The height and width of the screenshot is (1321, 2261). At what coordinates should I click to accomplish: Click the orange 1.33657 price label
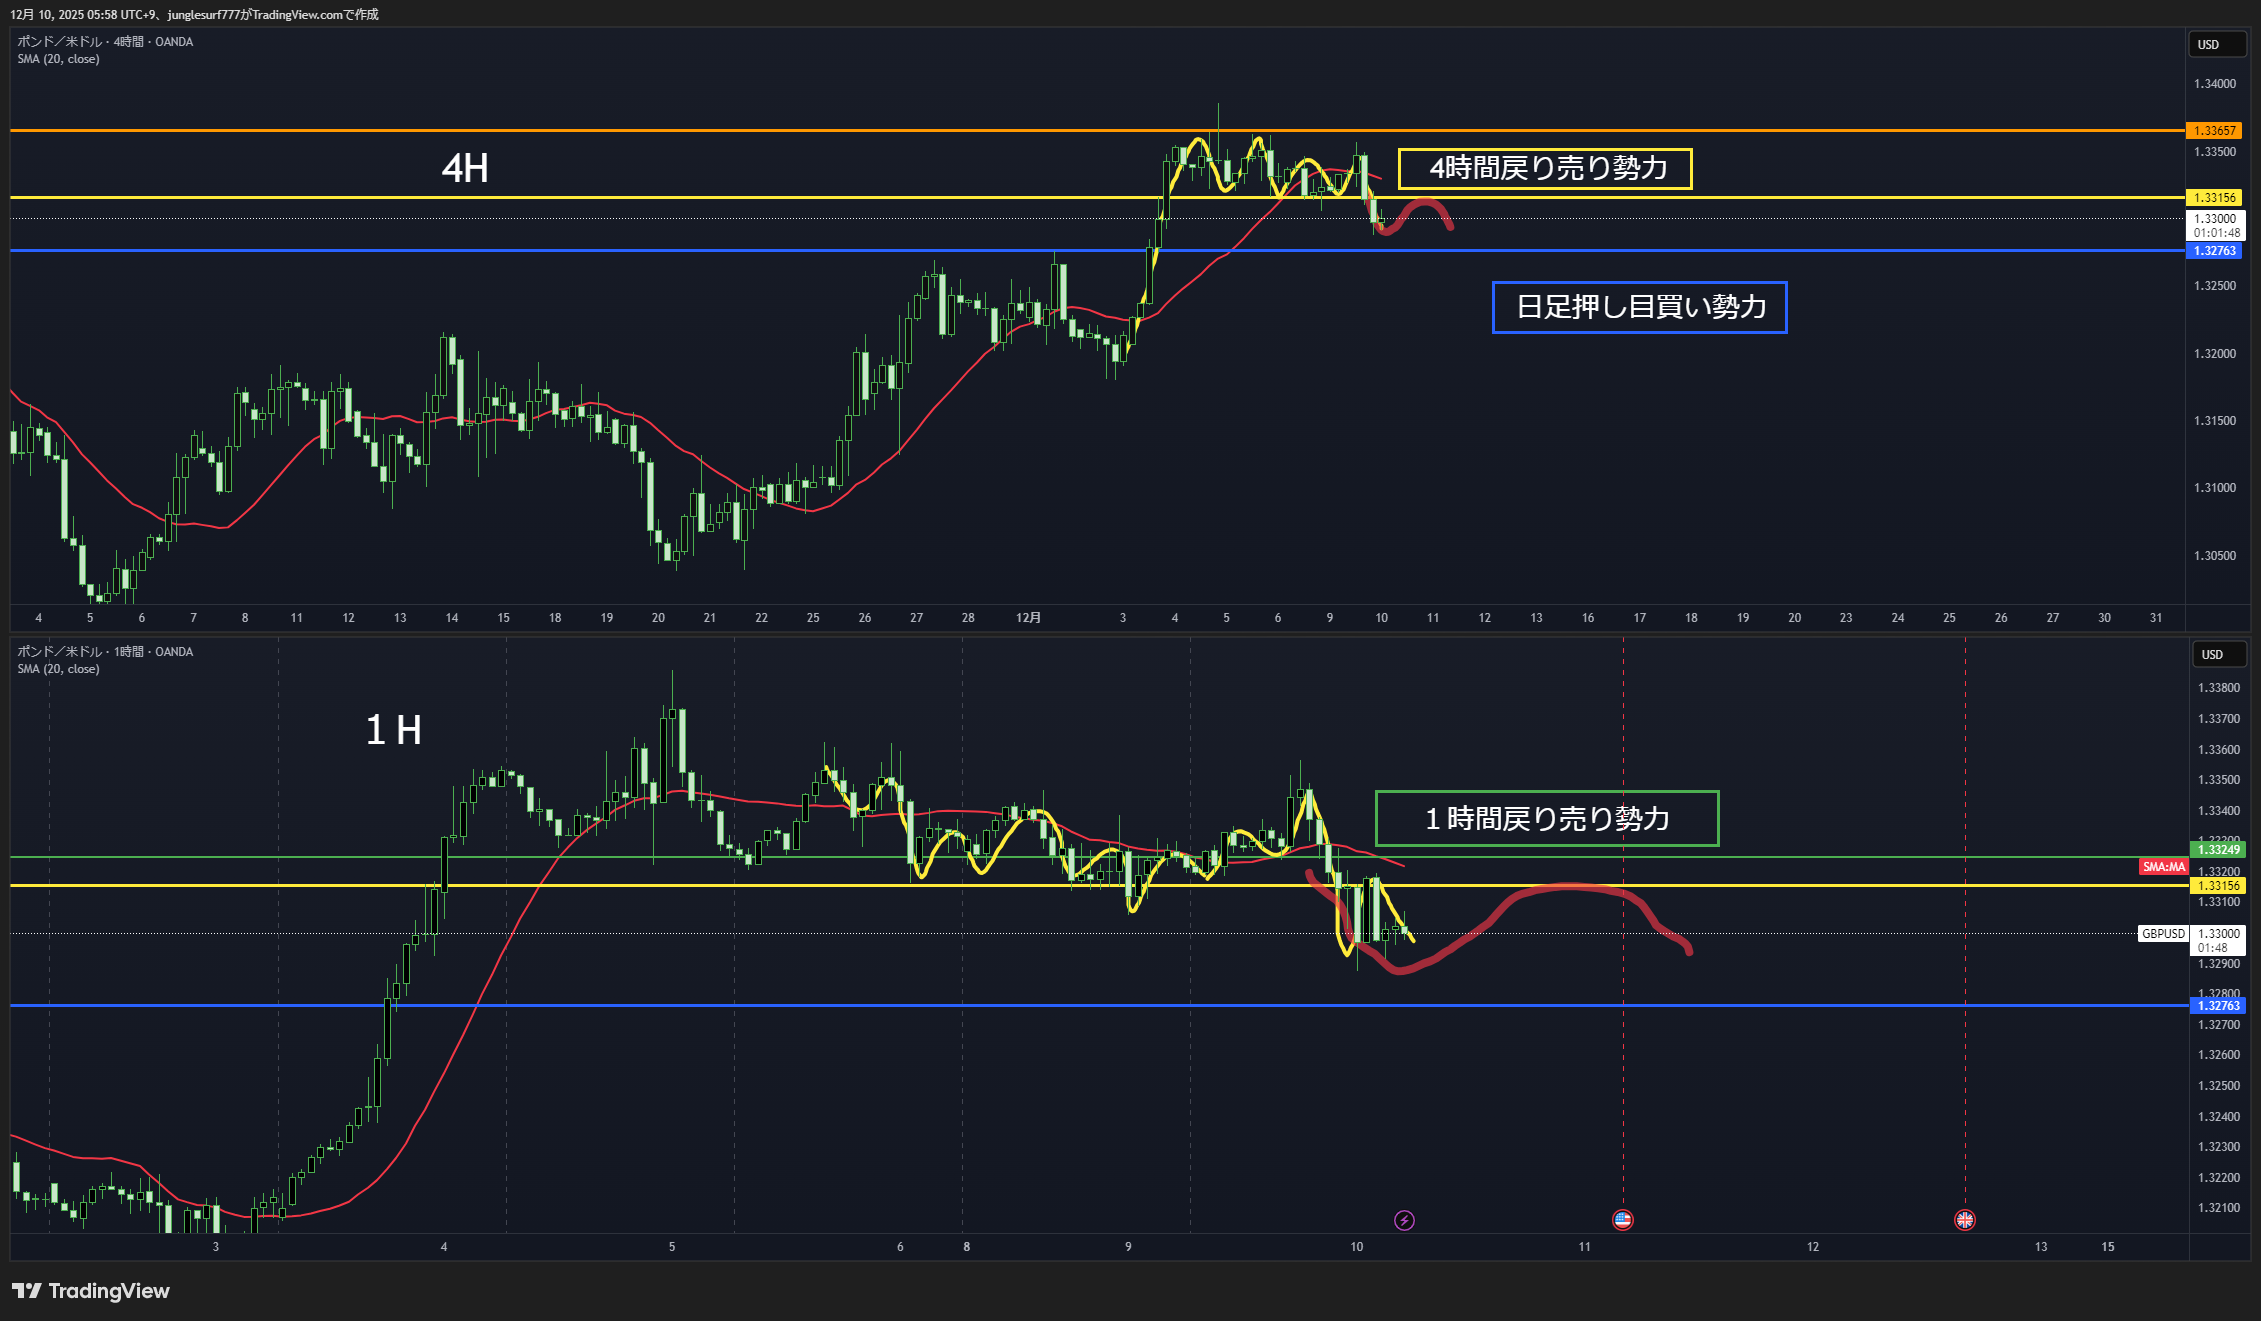tap(2214, 131)
